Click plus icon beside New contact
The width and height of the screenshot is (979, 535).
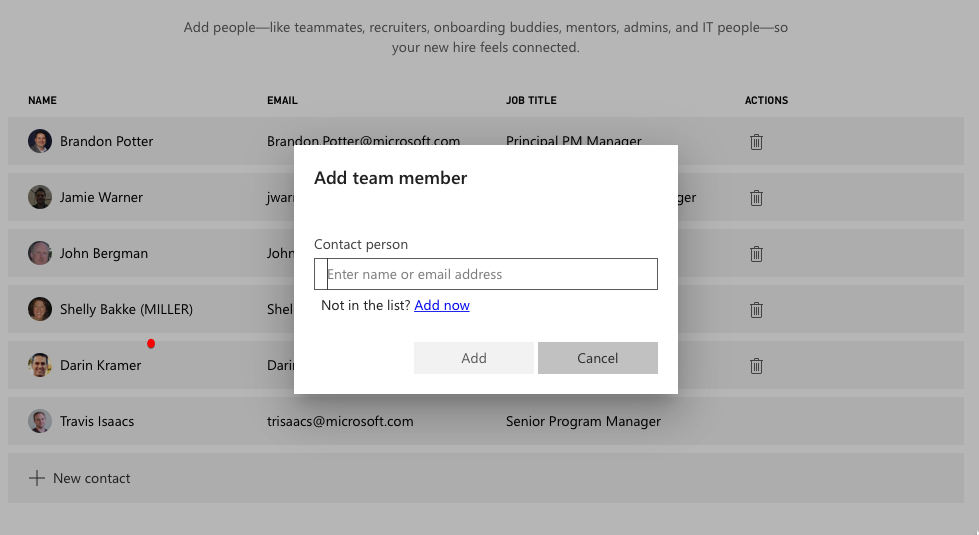pos(37,478)
